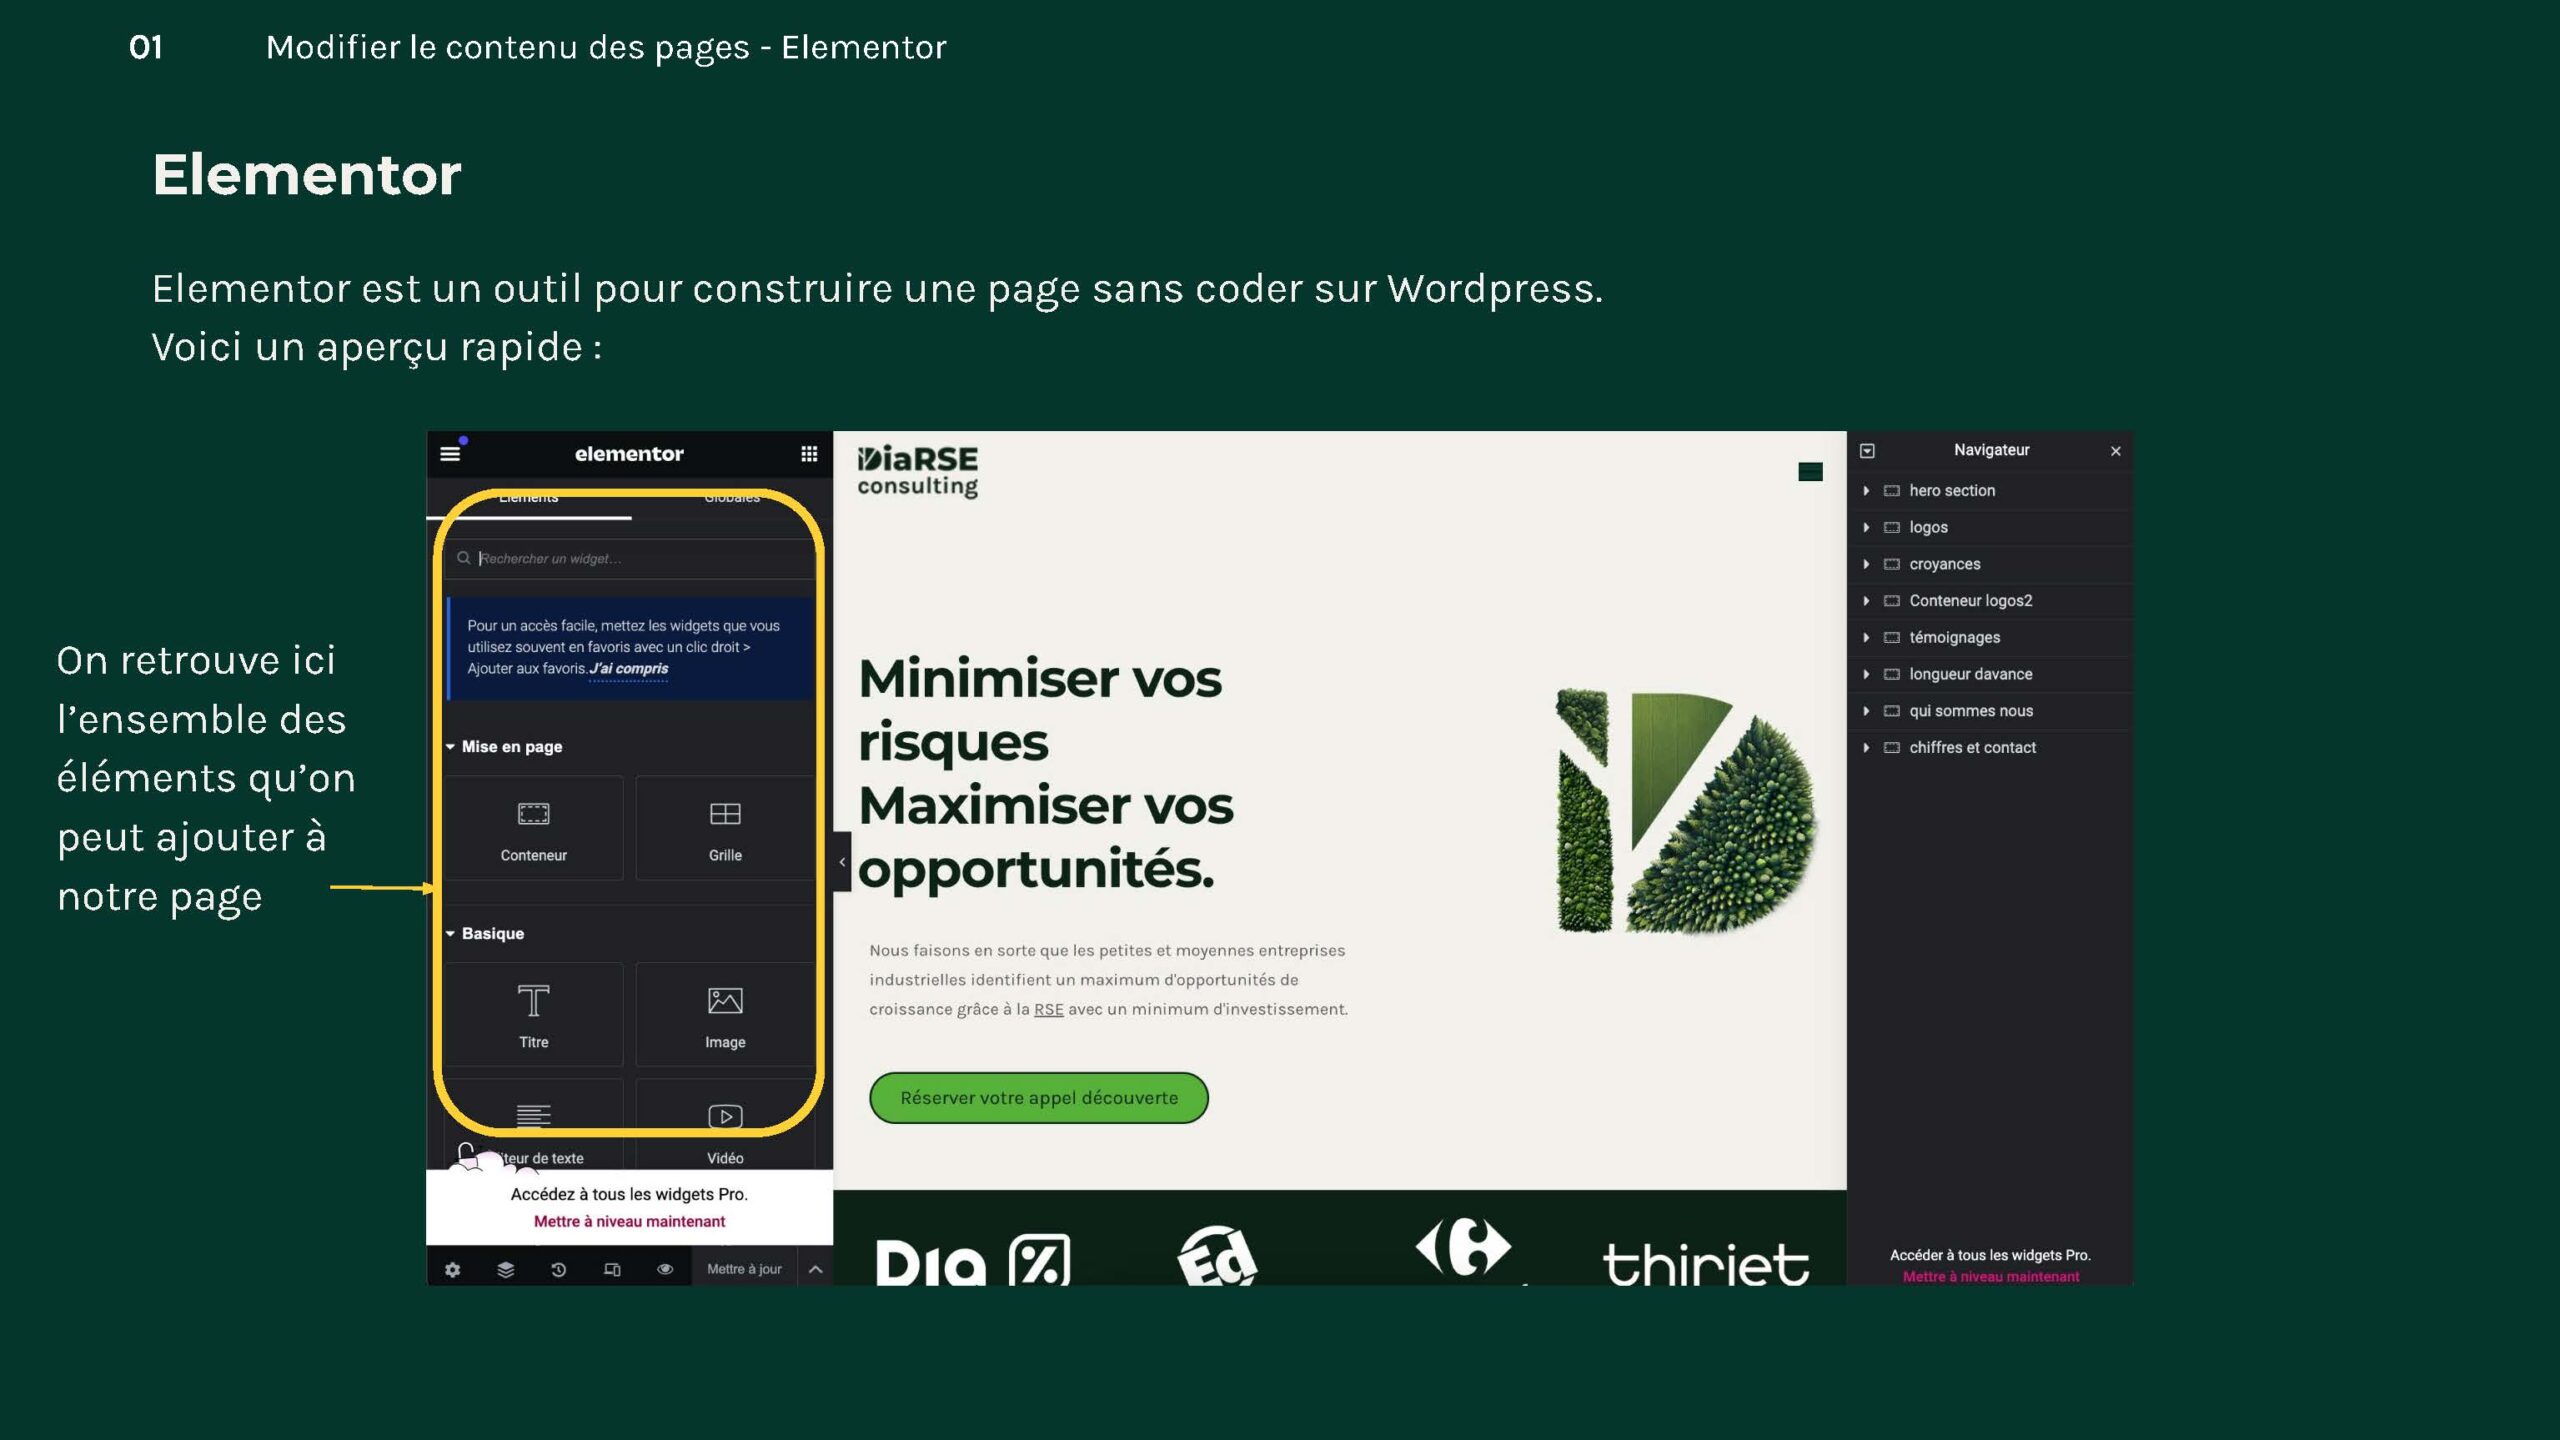Expand the témoignages item

pos(1866,638)
